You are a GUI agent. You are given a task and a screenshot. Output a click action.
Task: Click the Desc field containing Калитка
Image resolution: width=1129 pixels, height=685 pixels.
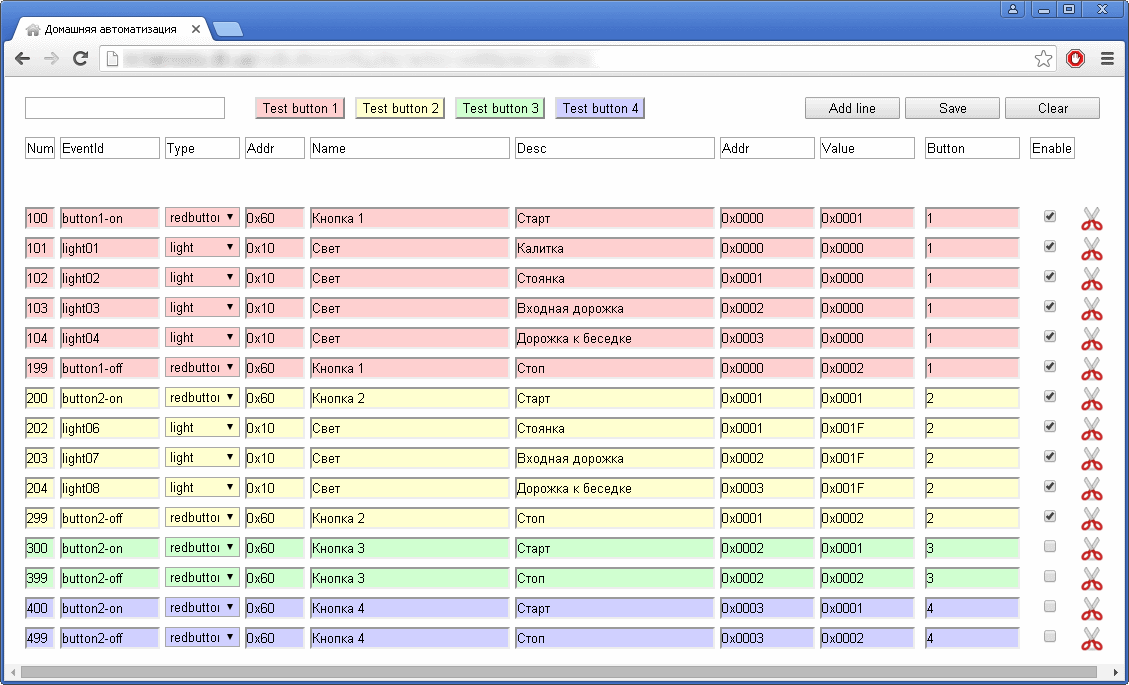[x=615, y=249]
